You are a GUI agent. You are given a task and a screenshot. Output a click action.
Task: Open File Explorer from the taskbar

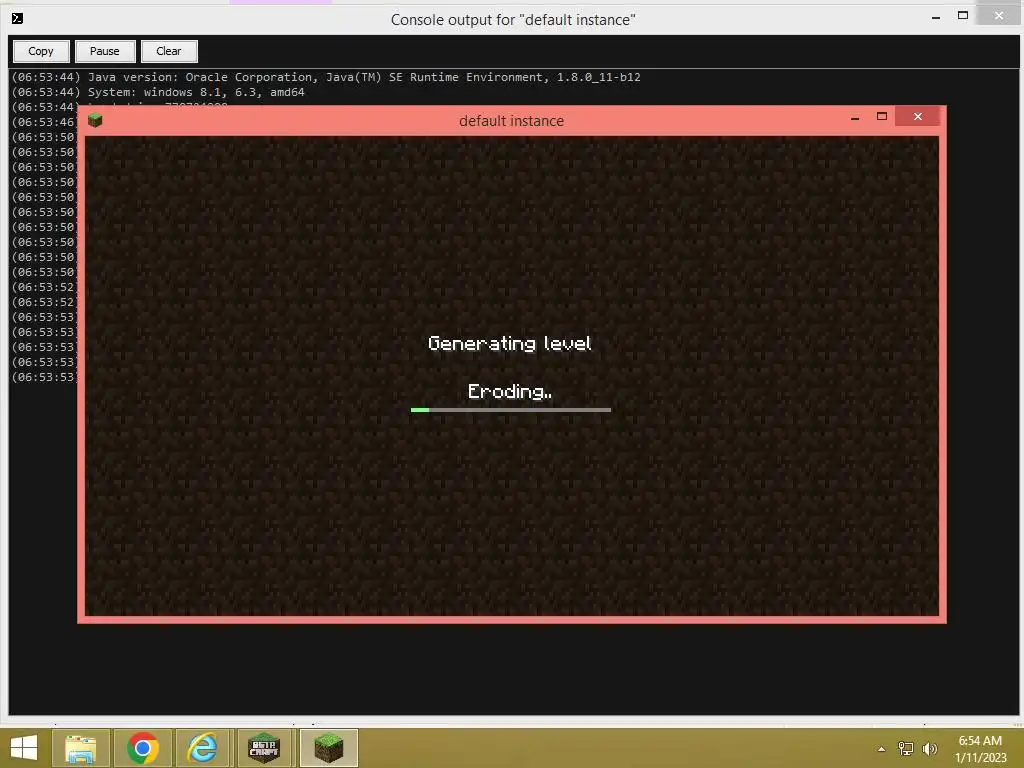point(81,748)
